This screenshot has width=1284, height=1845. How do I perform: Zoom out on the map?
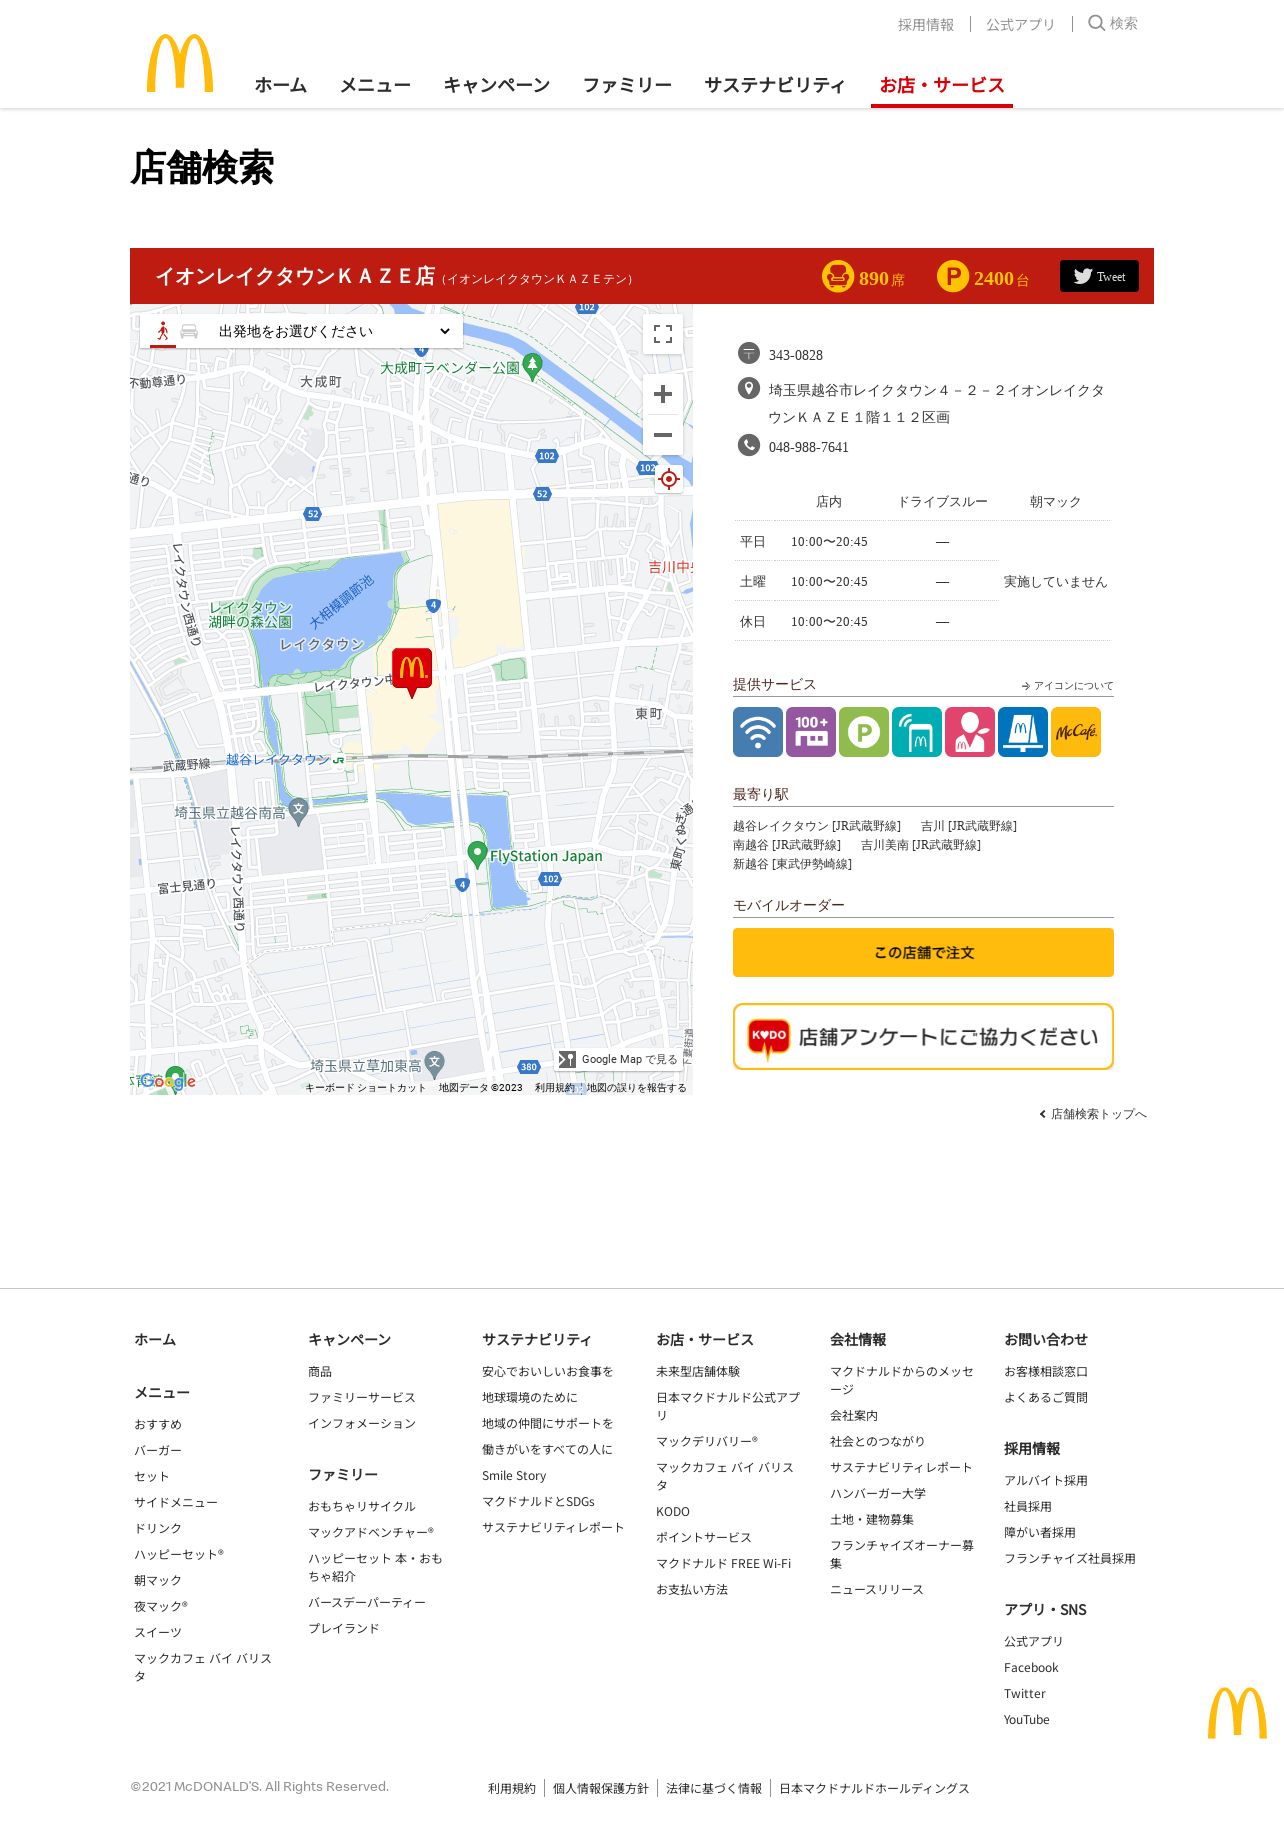click(663, 435)
